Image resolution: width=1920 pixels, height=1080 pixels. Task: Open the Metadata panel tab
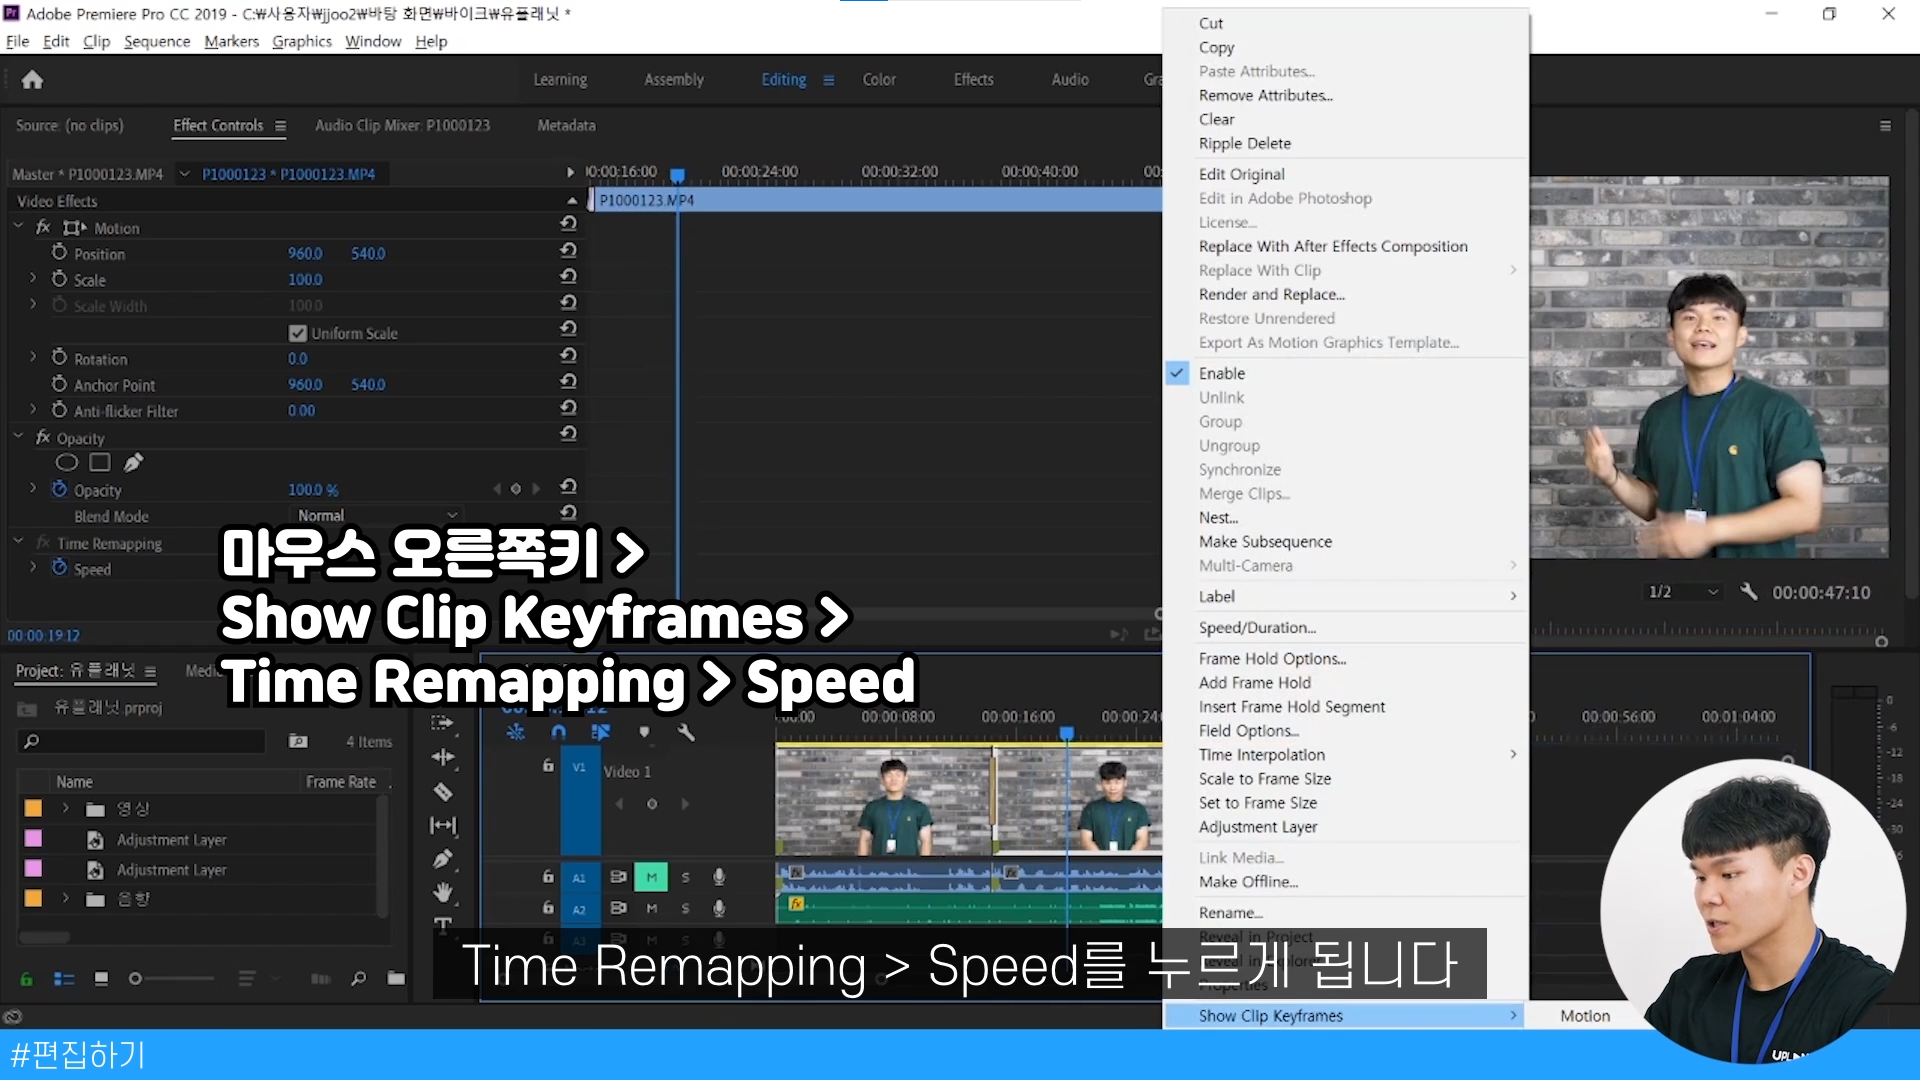pos(566,126)
